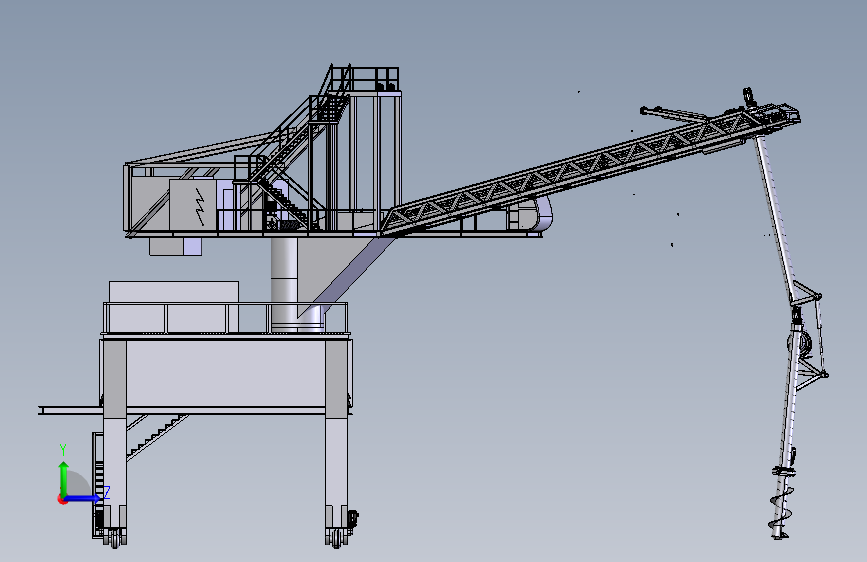The width and height of the screenshot is (867, 562).
Task: Select the cylindrical pedestal column
Action: pyautogui.click(x=284, y=283)
